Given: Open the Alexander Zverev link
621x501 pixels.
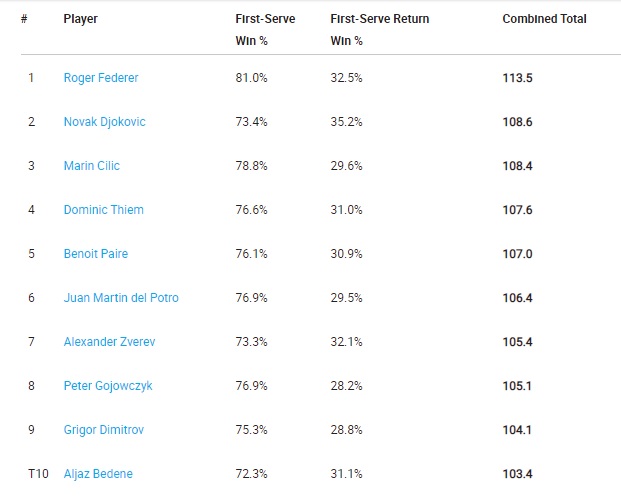Looking at the screenshot, I should coord(109,341).
